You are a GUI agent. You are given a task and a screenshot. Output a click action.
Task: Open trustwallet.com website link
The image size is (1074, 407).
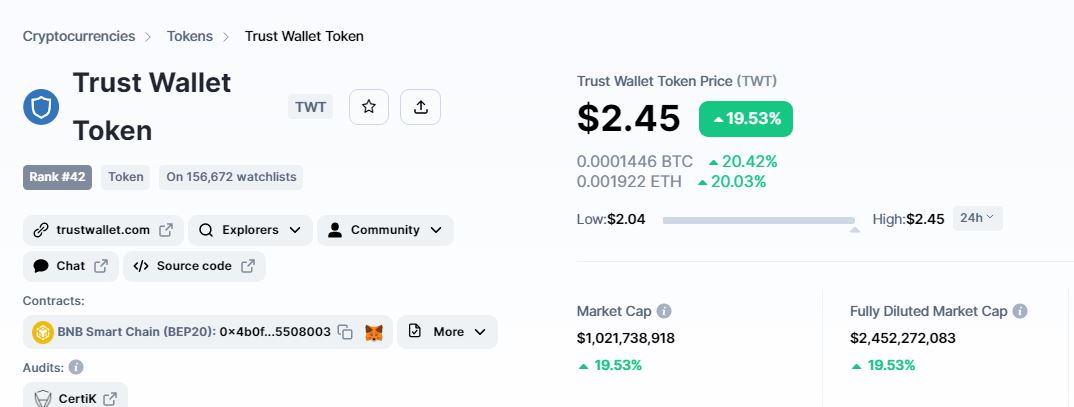[x=103, y=230]
